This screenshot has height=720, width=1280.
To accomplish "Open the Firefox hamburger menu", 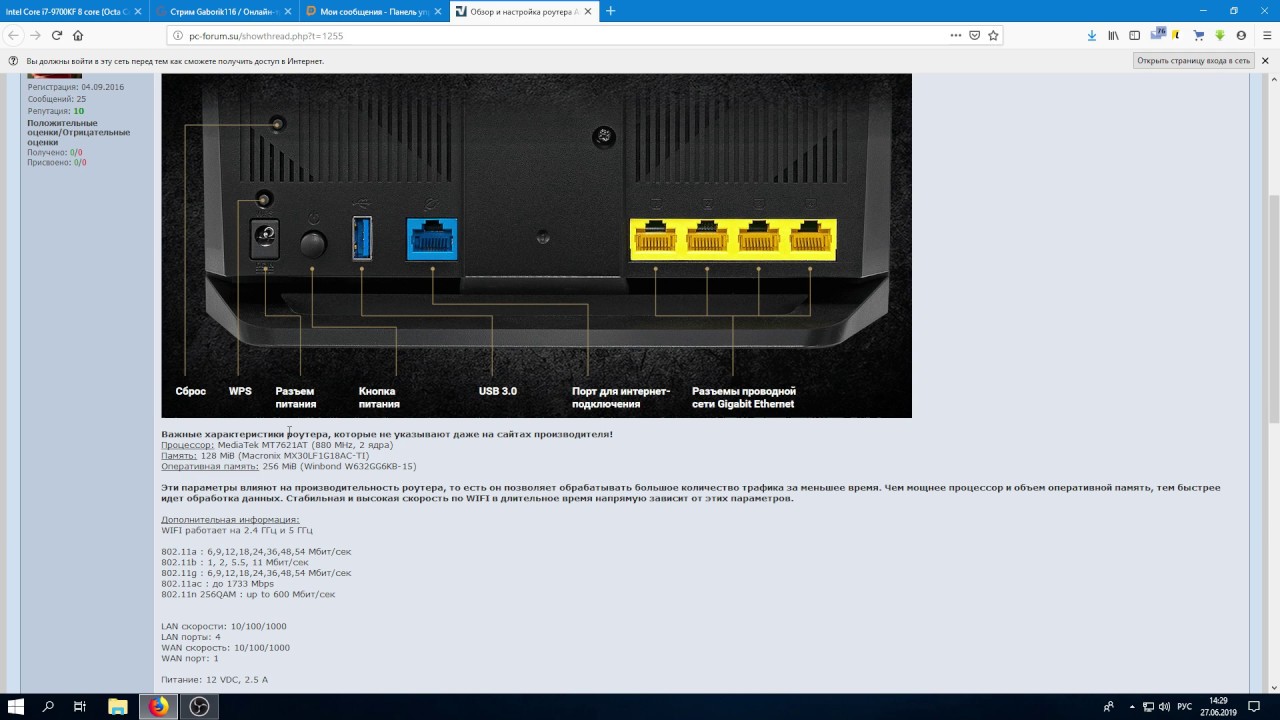I will (1267, 35).
